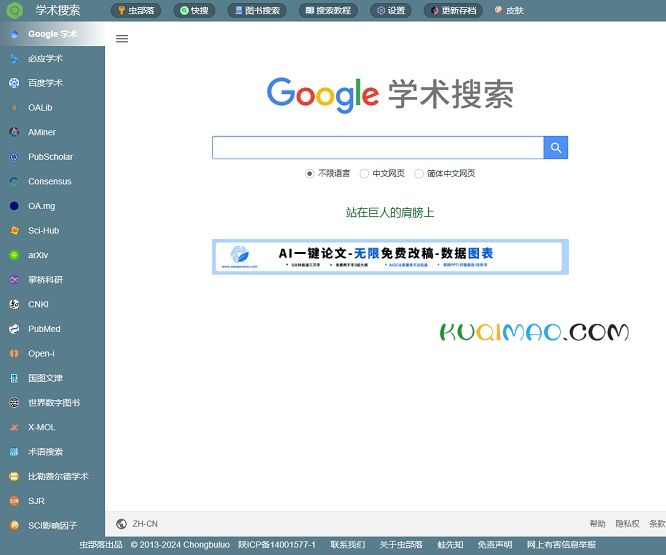Select the 简体中文网页 radio option
The image size is (666, 555).
coord(419,173)
